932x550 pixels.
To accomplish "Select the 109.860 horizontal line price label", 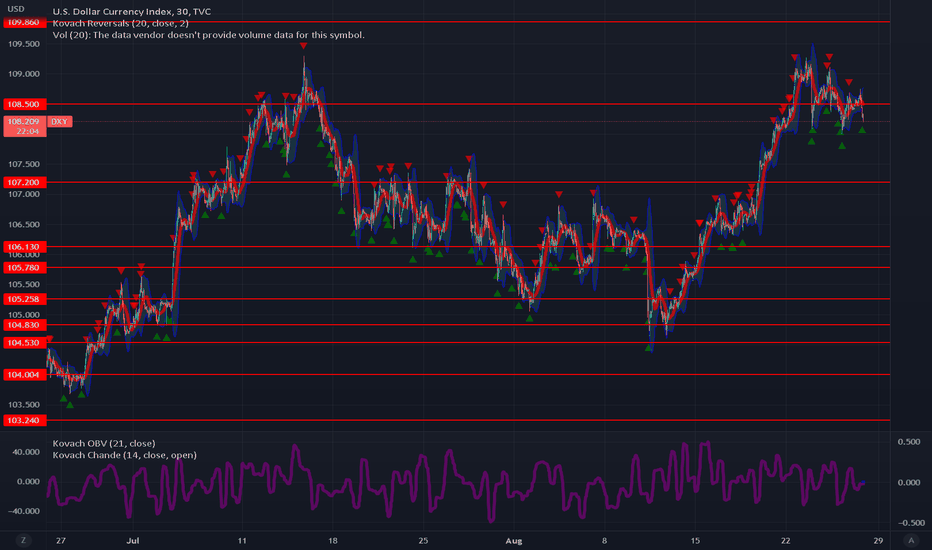I will click(24, 23).
